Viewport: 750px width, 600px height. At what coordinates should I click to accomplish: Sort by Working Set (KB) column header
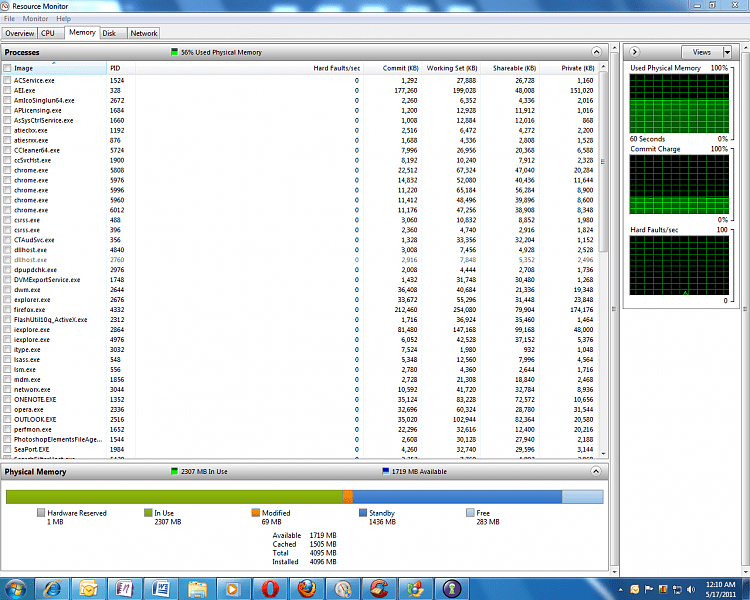(x=452, y=68)
